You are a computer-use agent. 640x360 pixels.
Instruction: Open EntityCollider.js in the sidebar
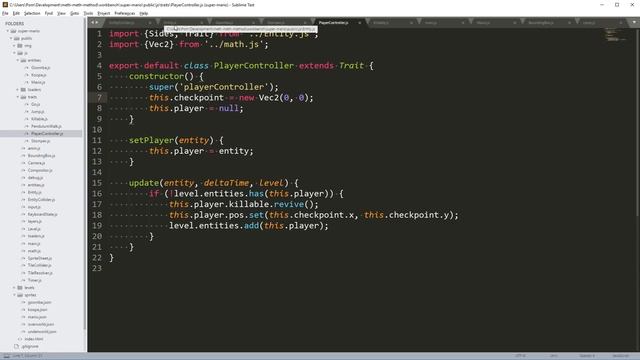point(41,200)
